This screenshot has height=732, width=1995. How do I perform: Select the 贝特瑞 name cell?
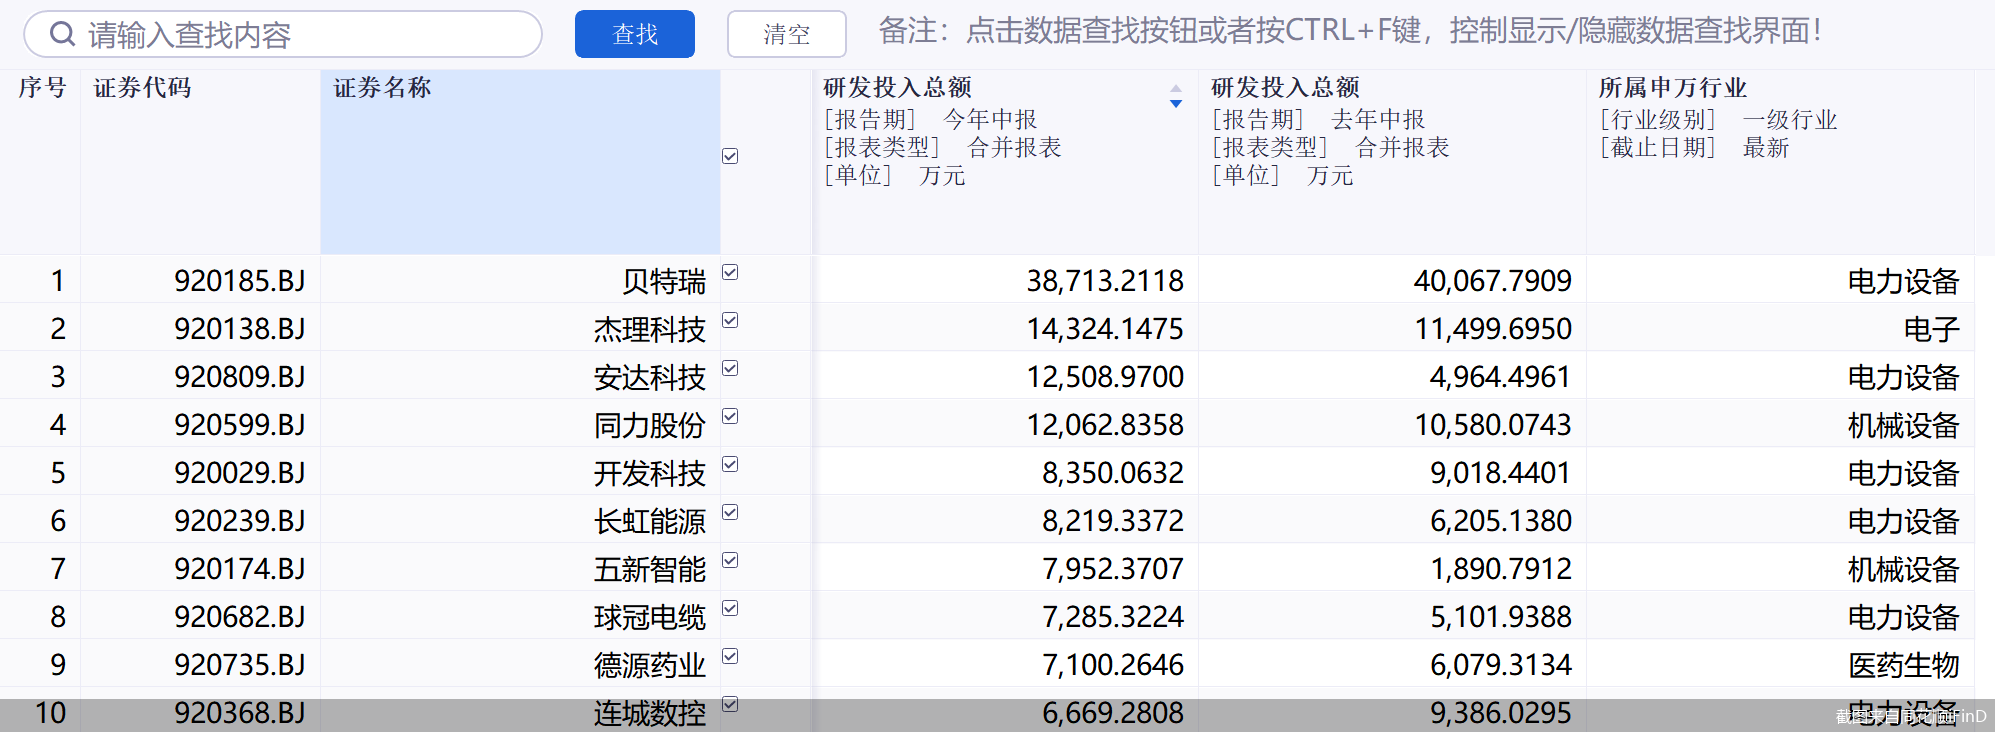pyautogui.click(x=520, y=279)
